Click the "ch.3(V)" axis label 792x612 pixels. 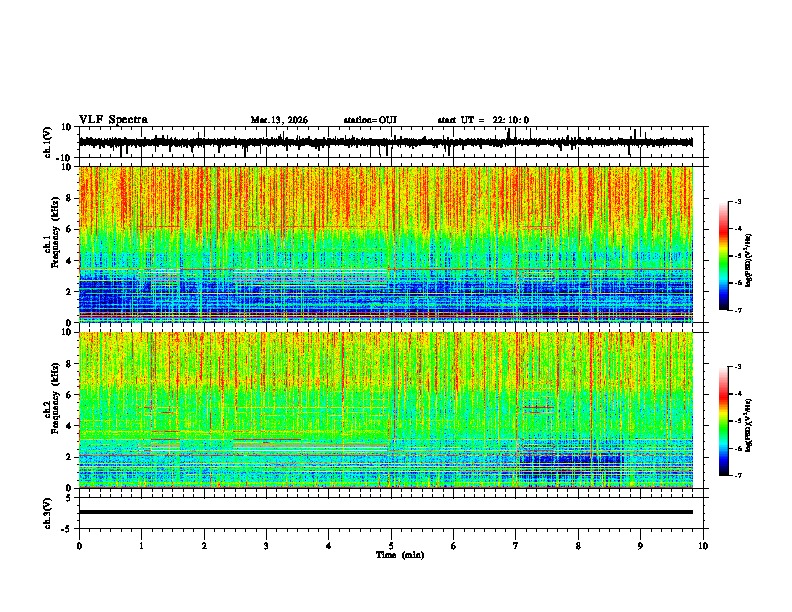tap(48, 513)
